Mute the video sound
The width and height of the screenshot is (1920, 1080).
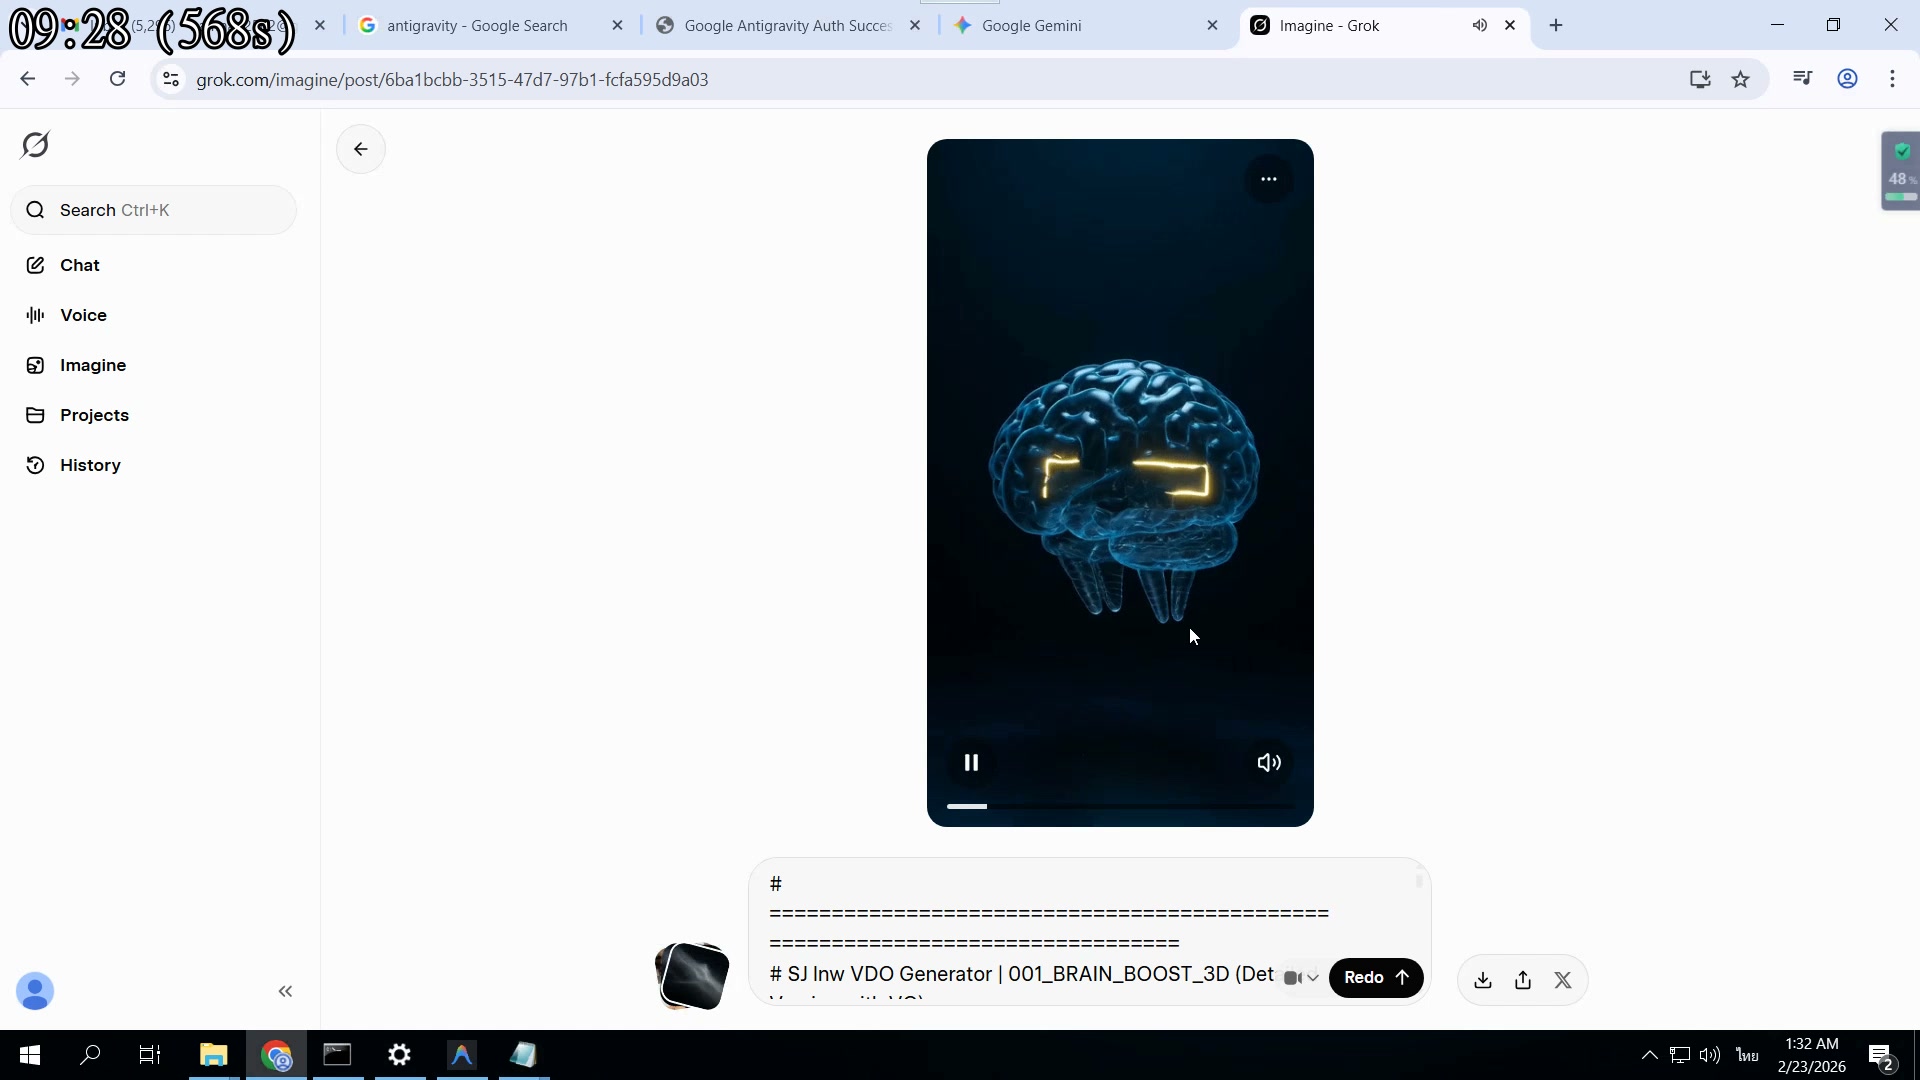pyautogui.click(x=1268, y=763)
